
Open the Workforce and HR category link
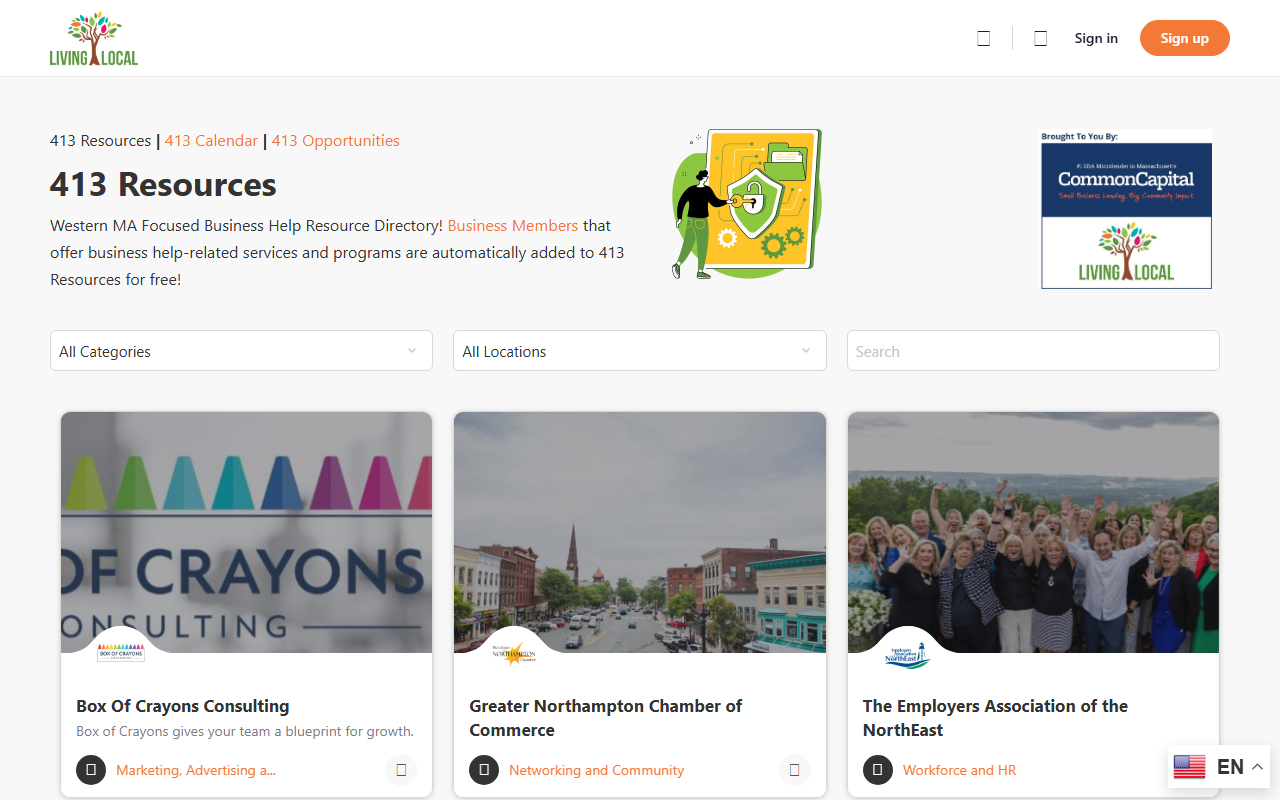tap(959, 770)
